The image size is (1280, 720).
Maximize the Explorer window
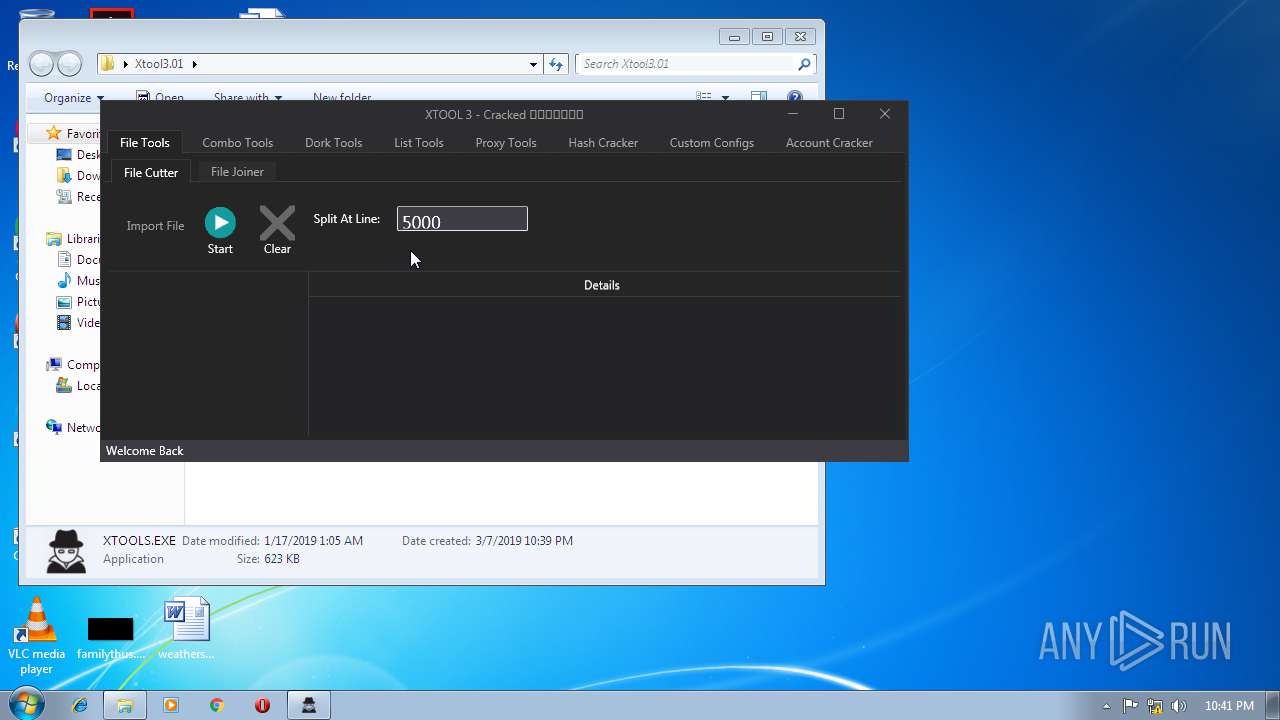pos(767,37)
